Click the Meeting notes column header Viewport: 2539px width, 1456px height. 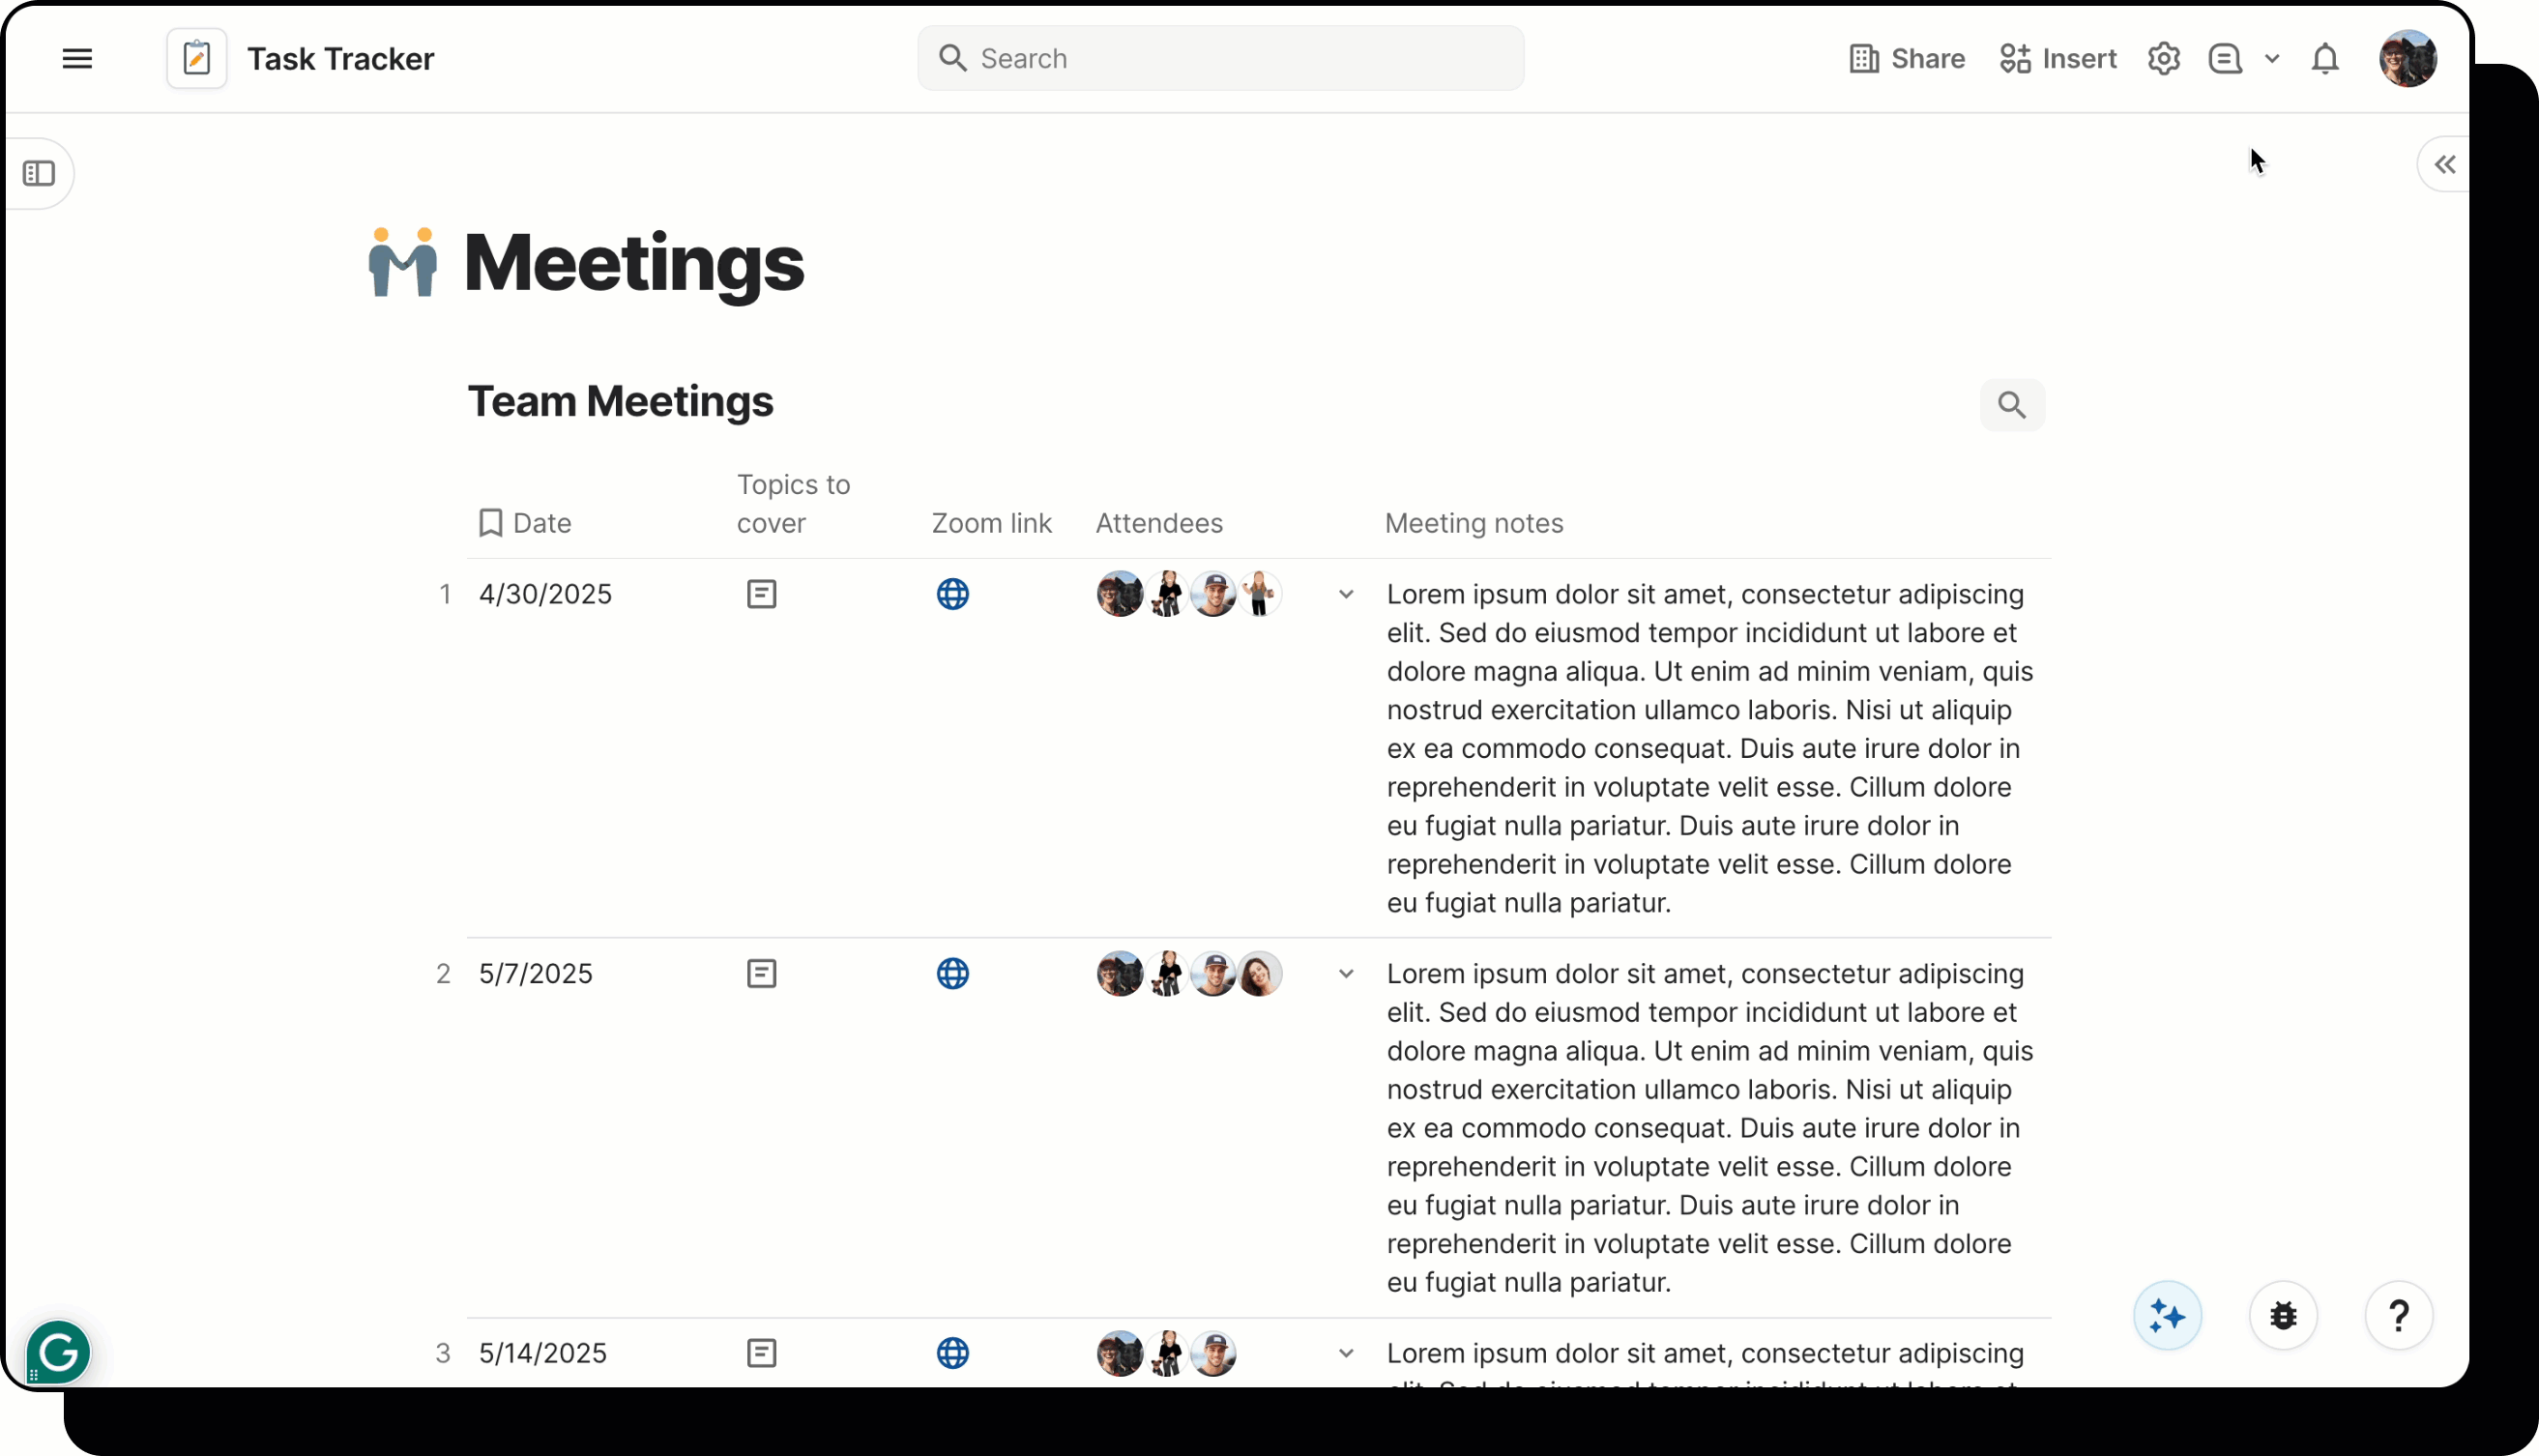[1473, 523]
